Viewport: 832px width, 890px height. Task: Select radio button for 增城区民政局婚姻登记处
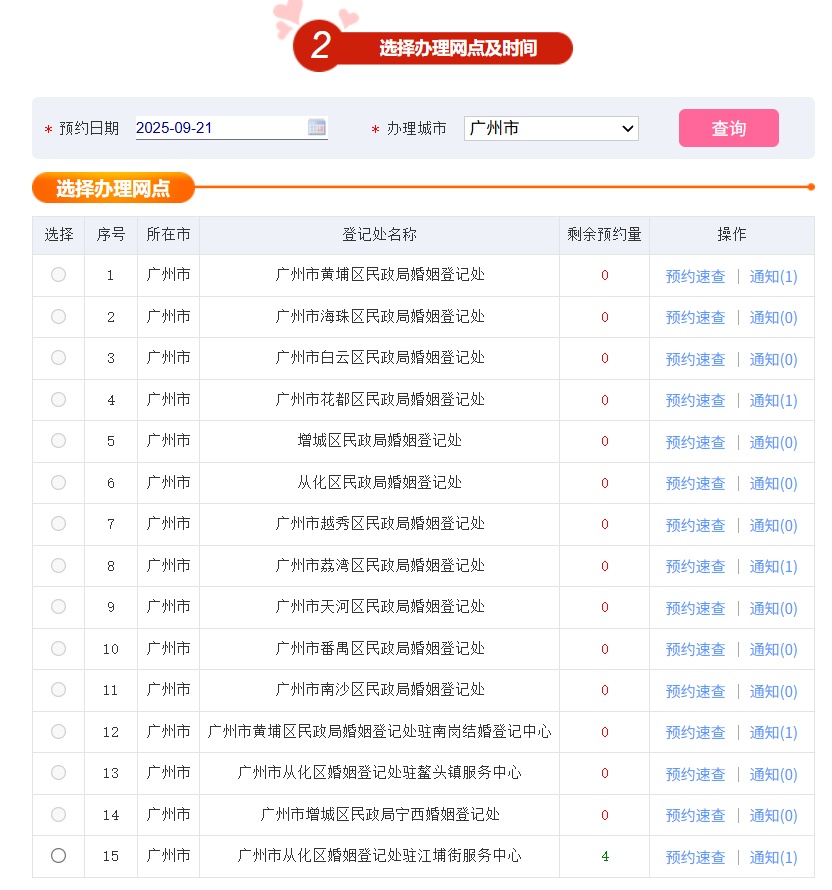[58, 441]
